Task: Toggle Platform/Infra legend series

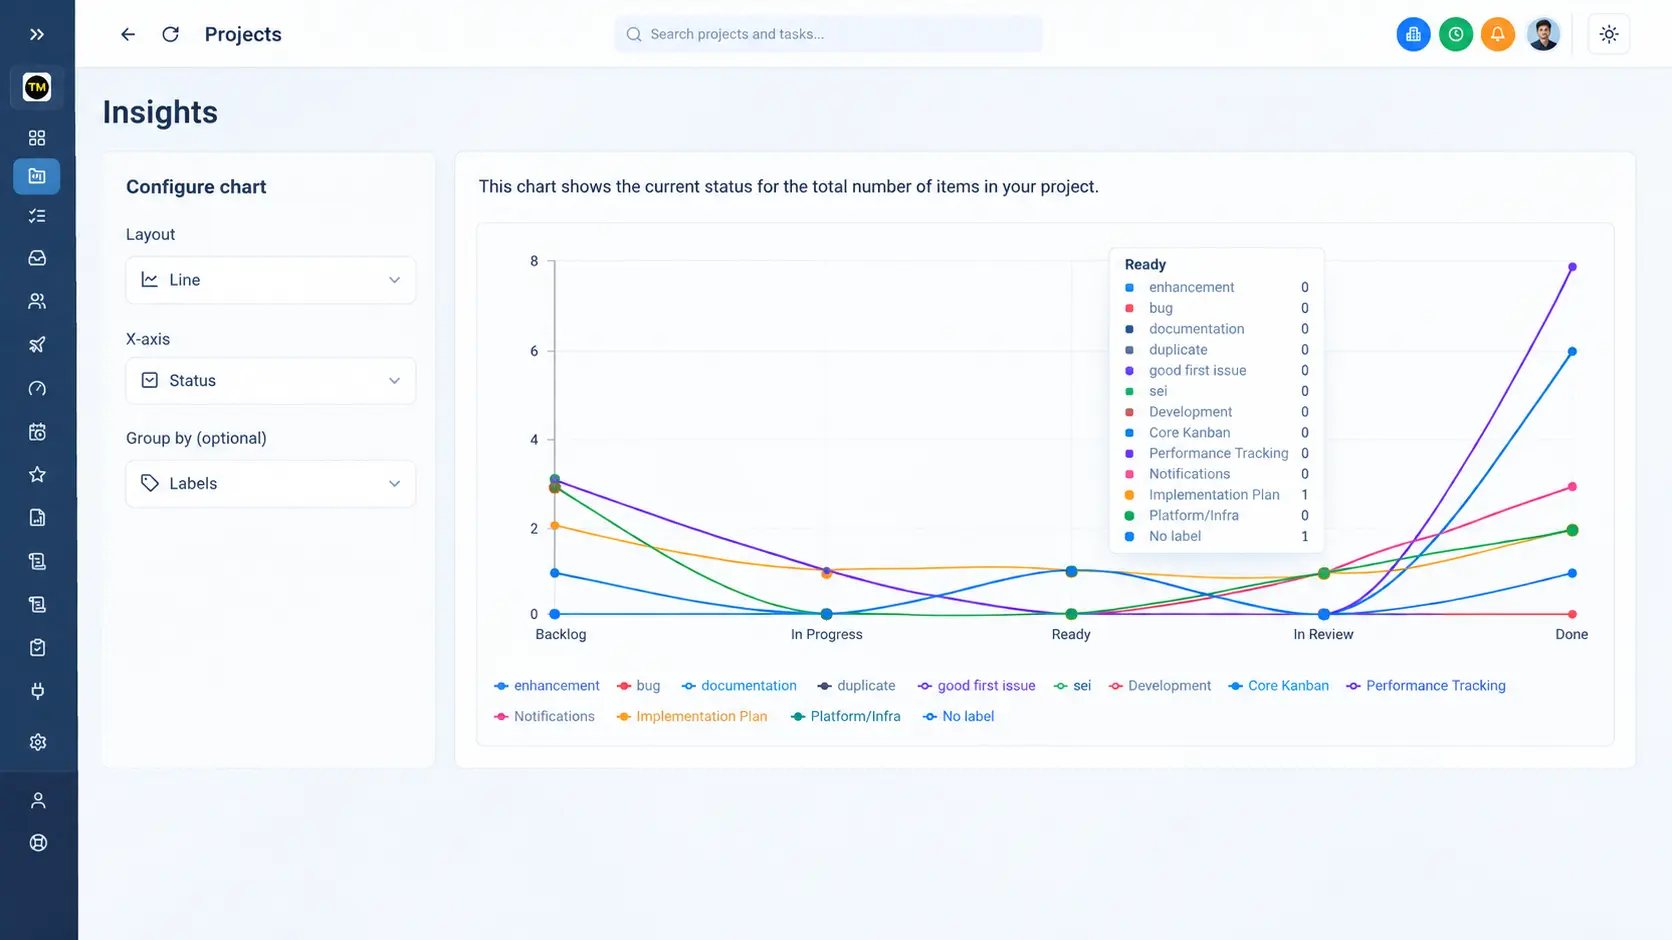Action: click(x=845, y=717)
